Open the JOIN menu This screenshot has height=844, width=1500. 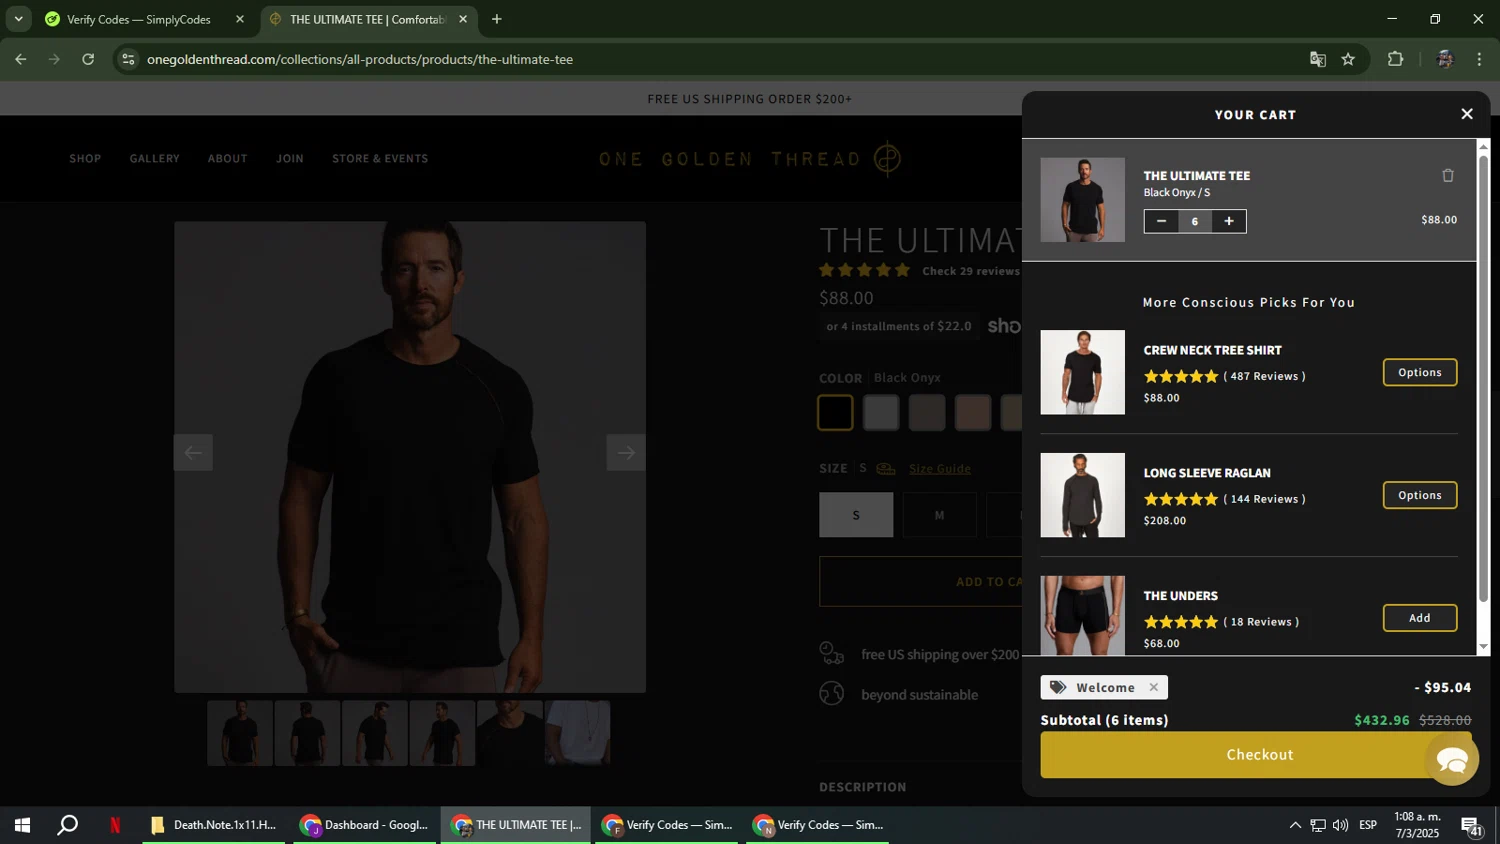(290, 159)
